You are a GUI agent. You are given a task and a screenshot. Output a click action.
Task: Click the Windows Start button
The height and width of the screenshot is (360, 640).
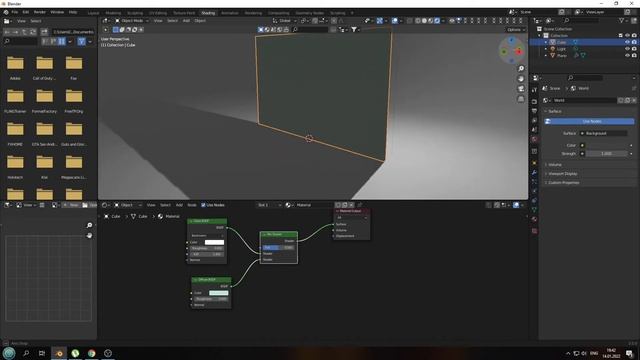click(x=9, y=353)
